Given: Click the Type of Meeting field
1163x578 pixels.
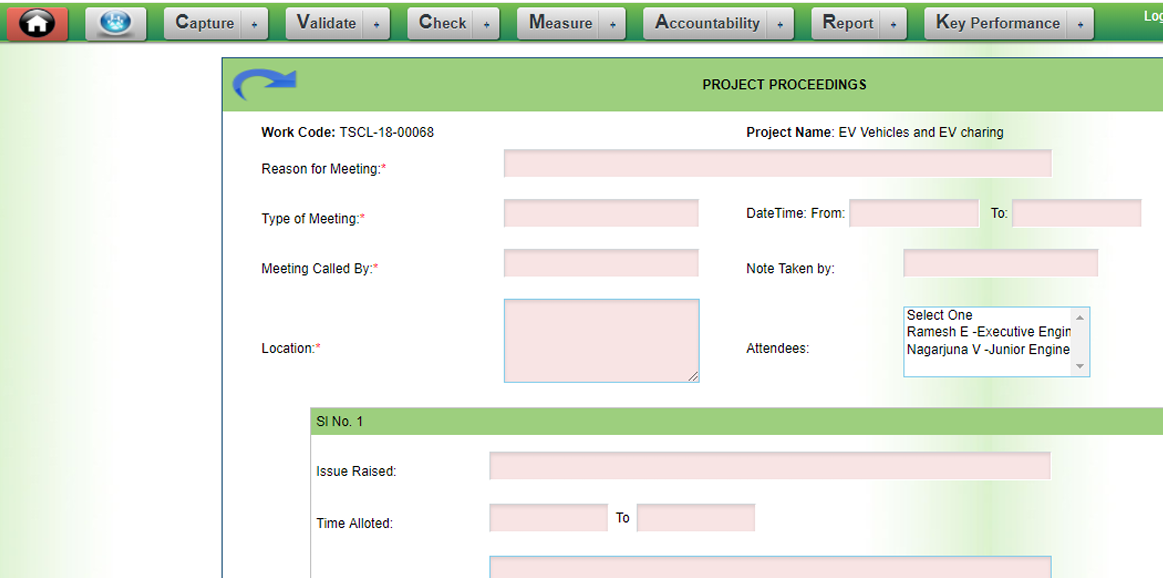Looking at the screenshot, I should (601, 213).
